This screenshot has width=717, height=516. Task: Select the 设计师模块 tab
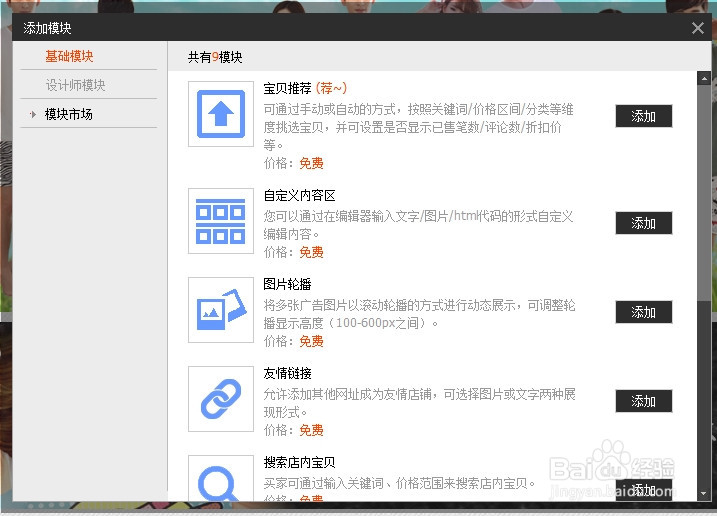(75, 85)
